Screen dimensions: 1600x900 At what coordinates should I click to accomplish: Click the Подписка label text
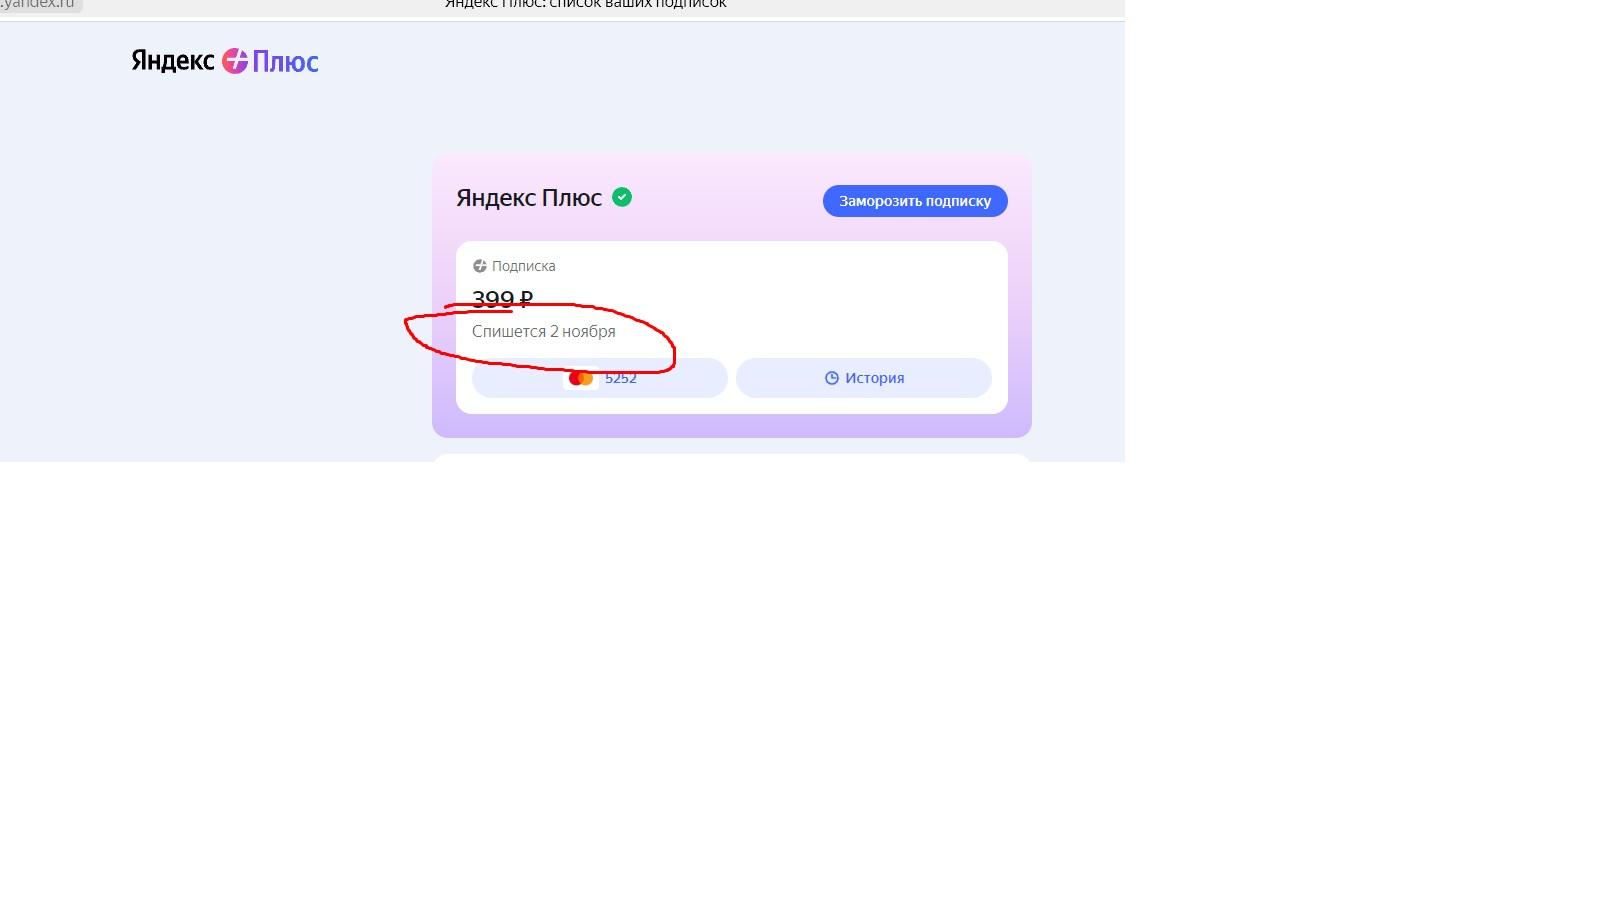coord(524,266)
